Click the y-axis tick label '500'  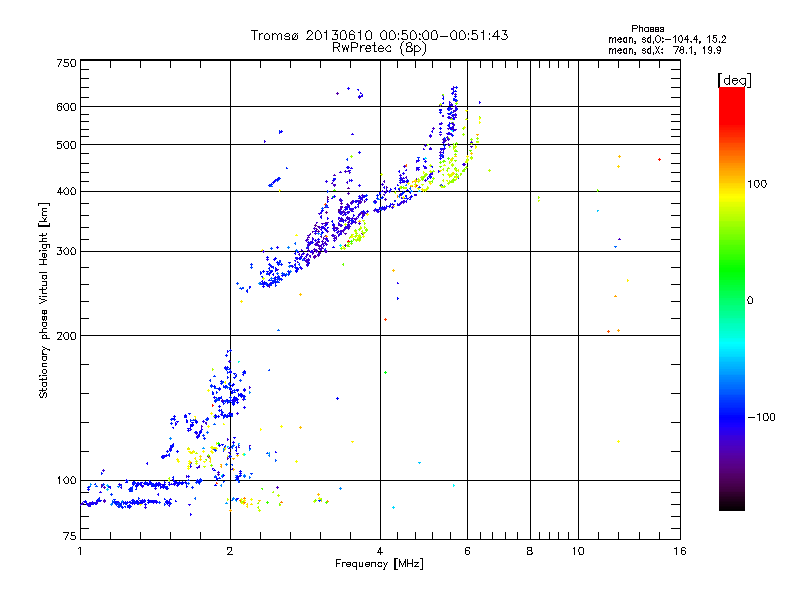pos(67,145)
